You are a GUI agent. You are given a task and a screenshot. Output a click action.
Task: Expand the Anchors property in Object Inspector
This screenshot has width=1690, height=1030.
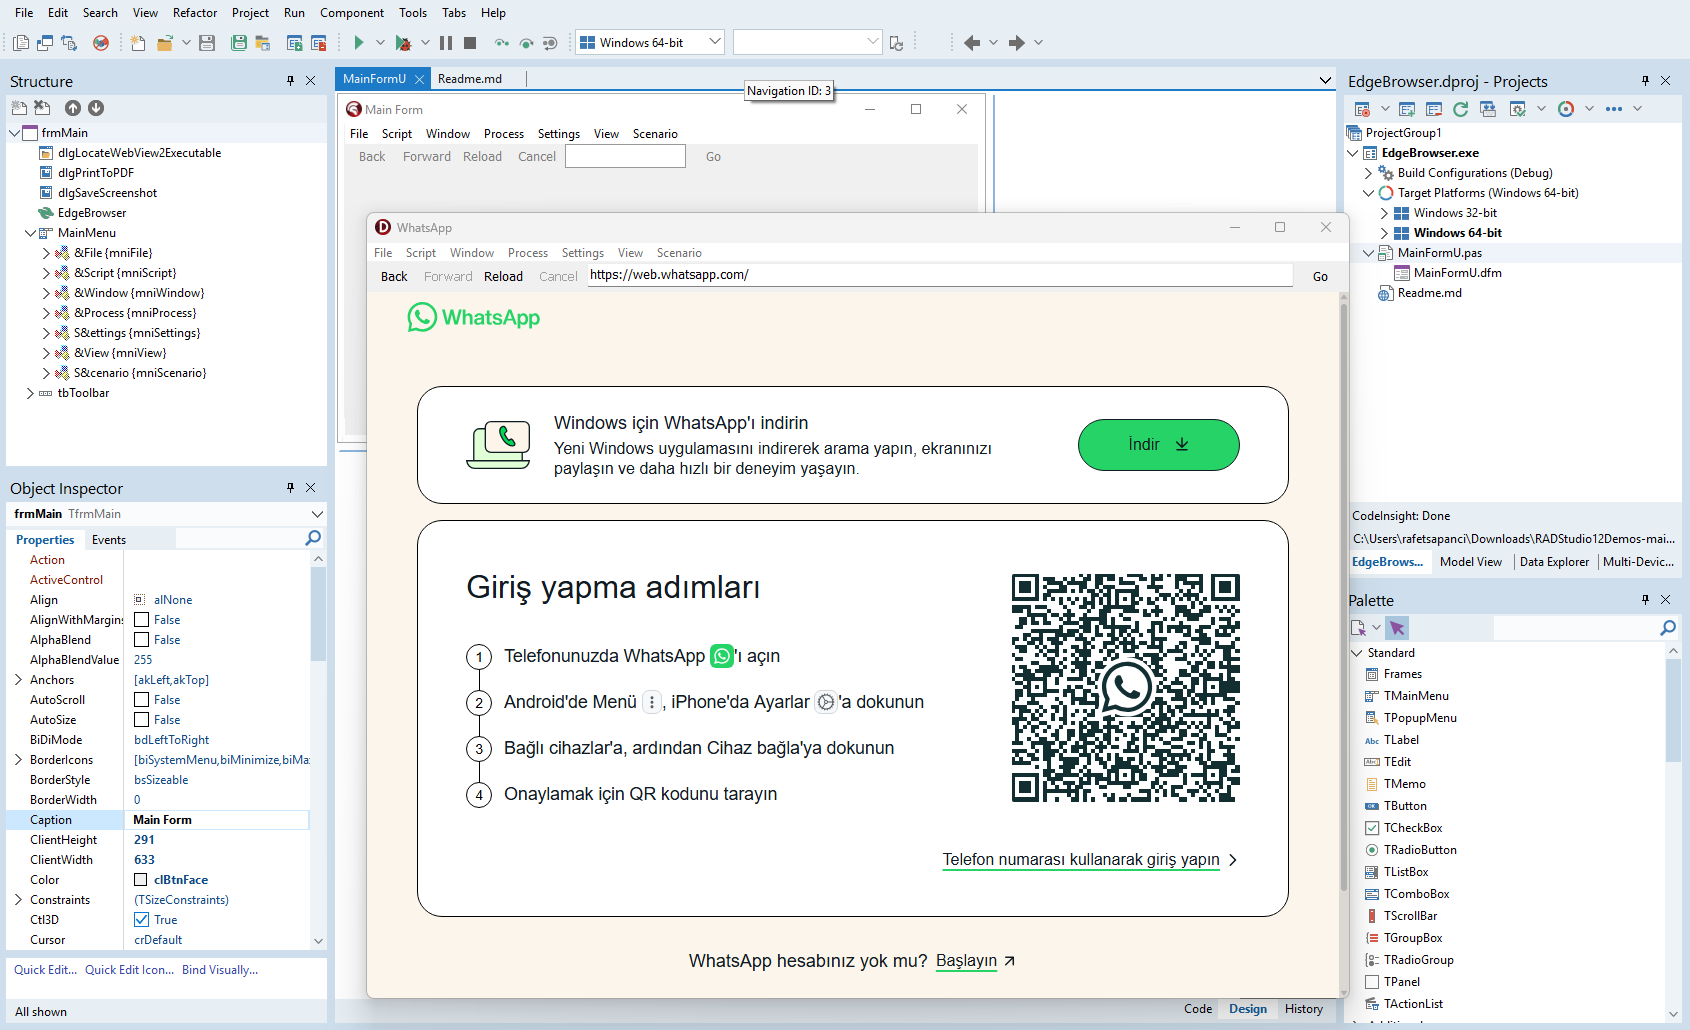[18, 680]
